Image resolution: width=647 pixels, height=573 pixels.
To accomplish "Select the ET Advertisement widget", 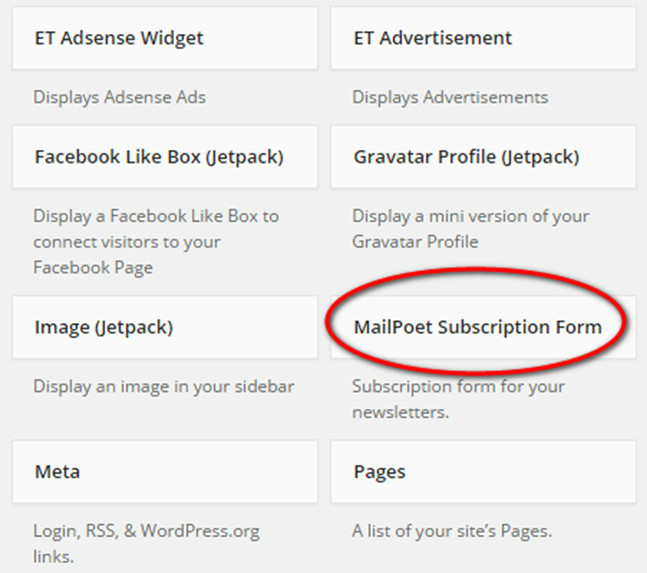I will pyautogui.click(x=484, y=38).
